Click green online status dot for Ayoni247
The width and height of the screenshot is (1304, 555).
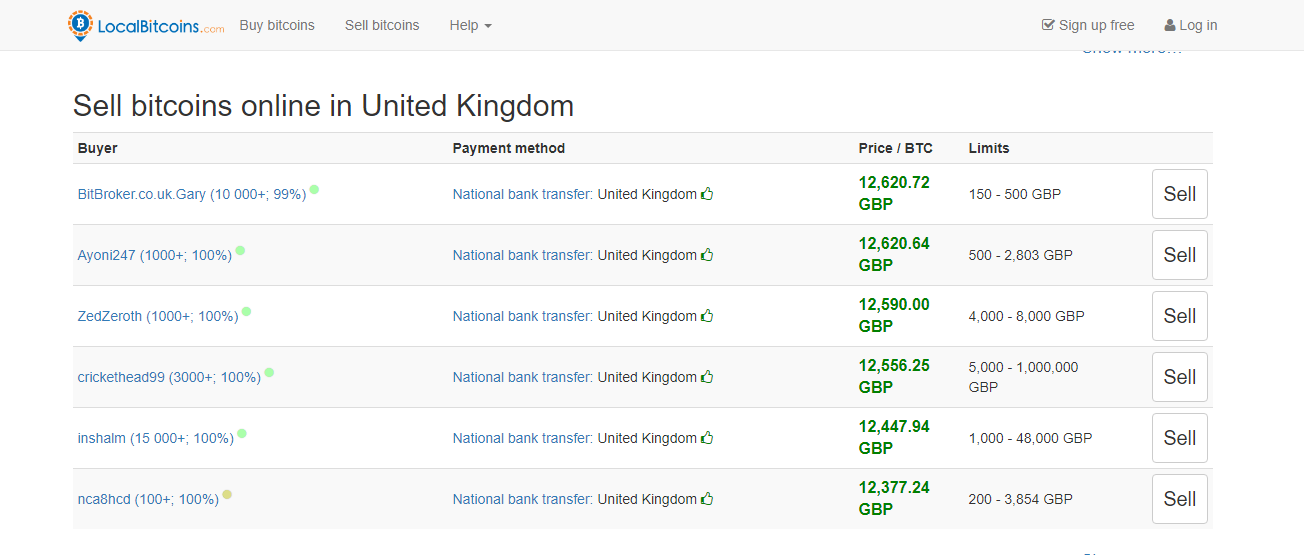pos(240,250)
